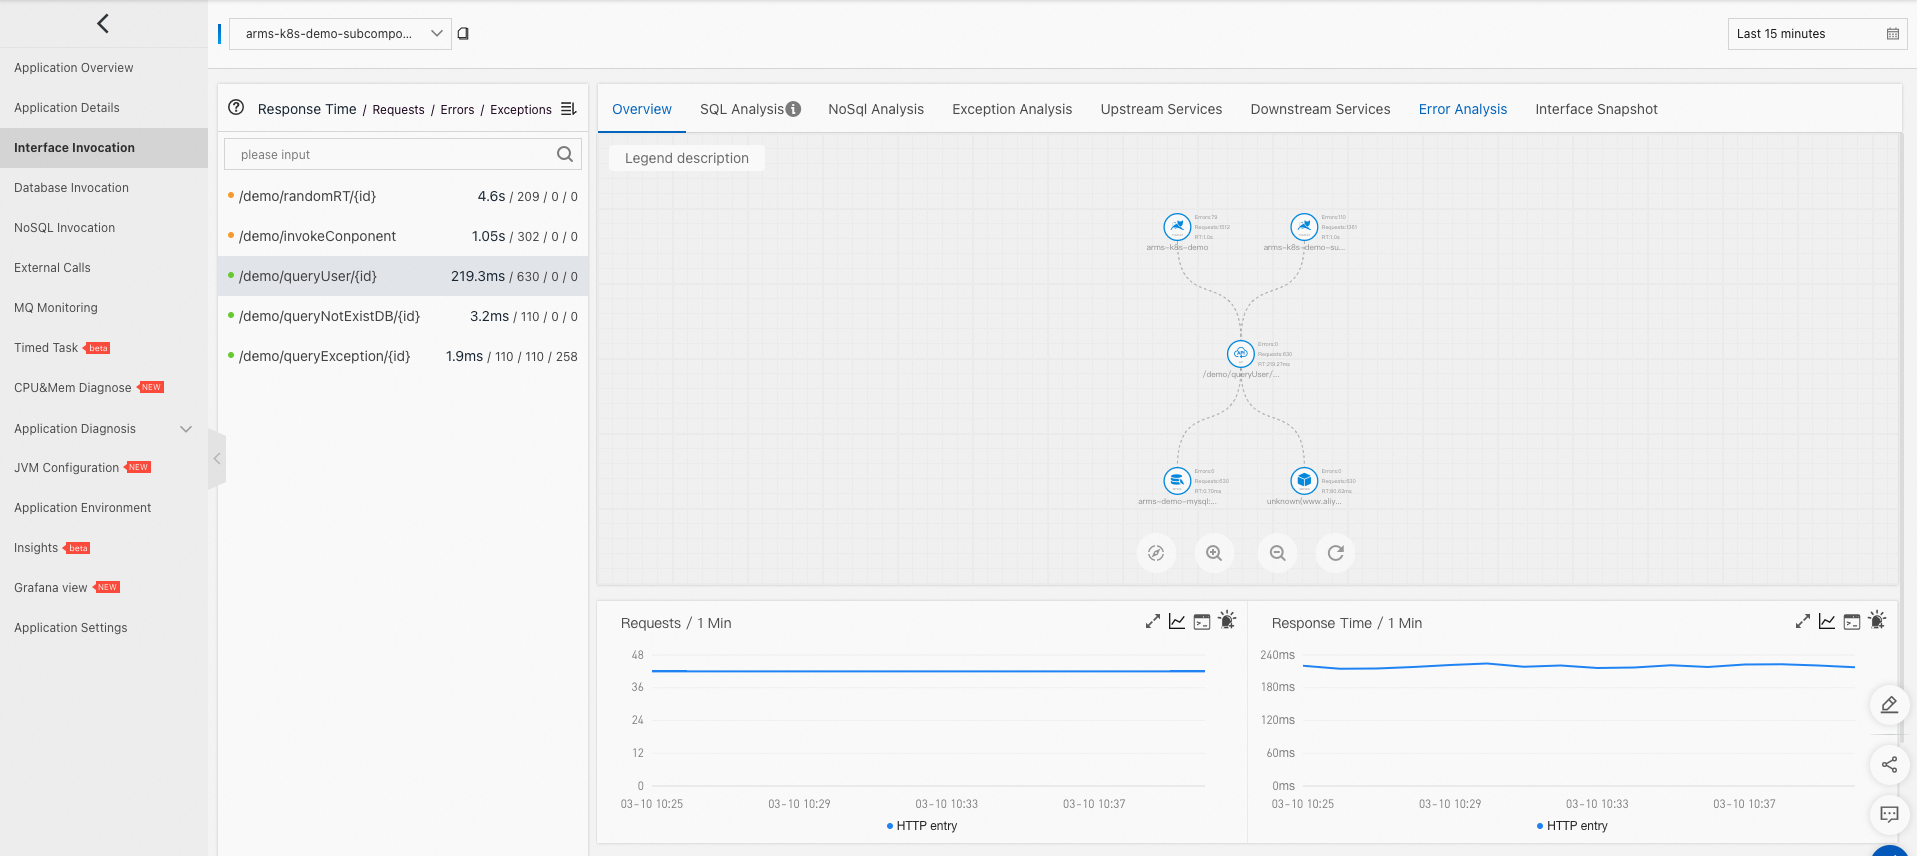Image resolution: width=1917 pixels, height=856 pixels.
Task: Open the arms-k8s-demo application dropdown
Action: pos(340,33)
